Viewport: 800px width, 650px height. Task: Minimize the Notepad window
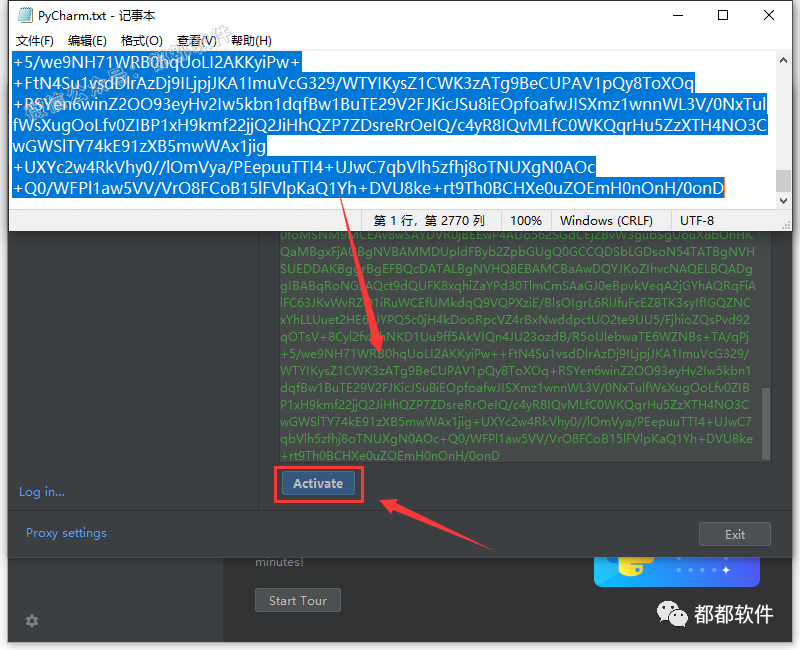(678, 15)
